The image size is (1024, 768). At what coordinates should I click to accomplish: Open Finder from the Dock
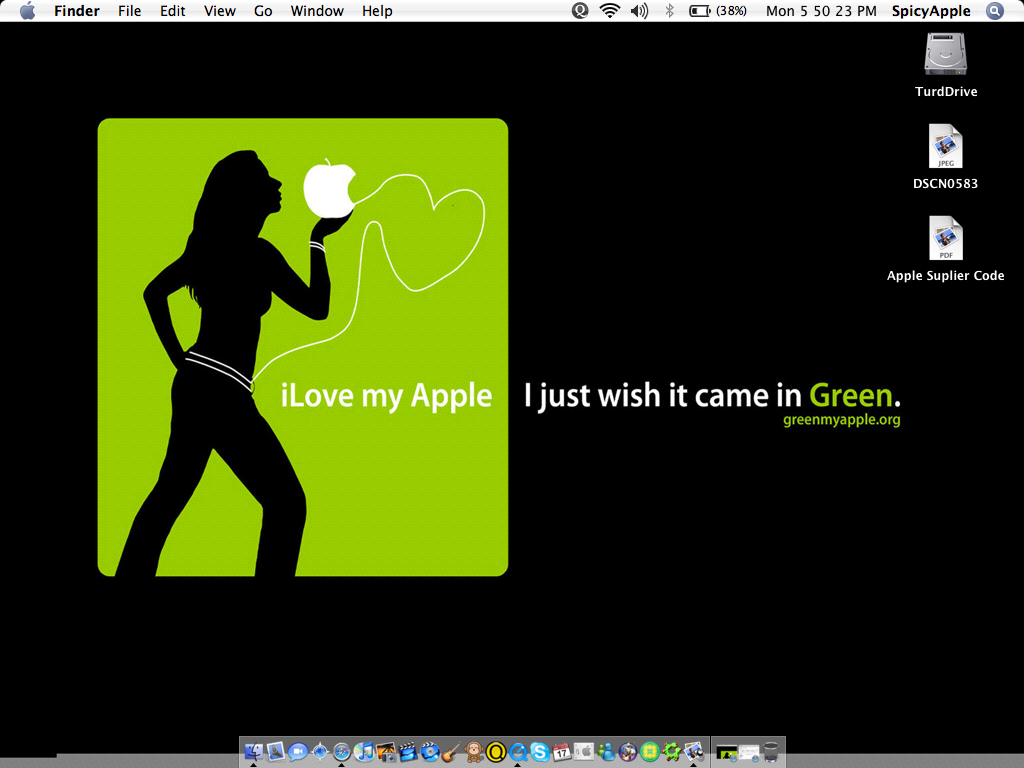(253, 752)
